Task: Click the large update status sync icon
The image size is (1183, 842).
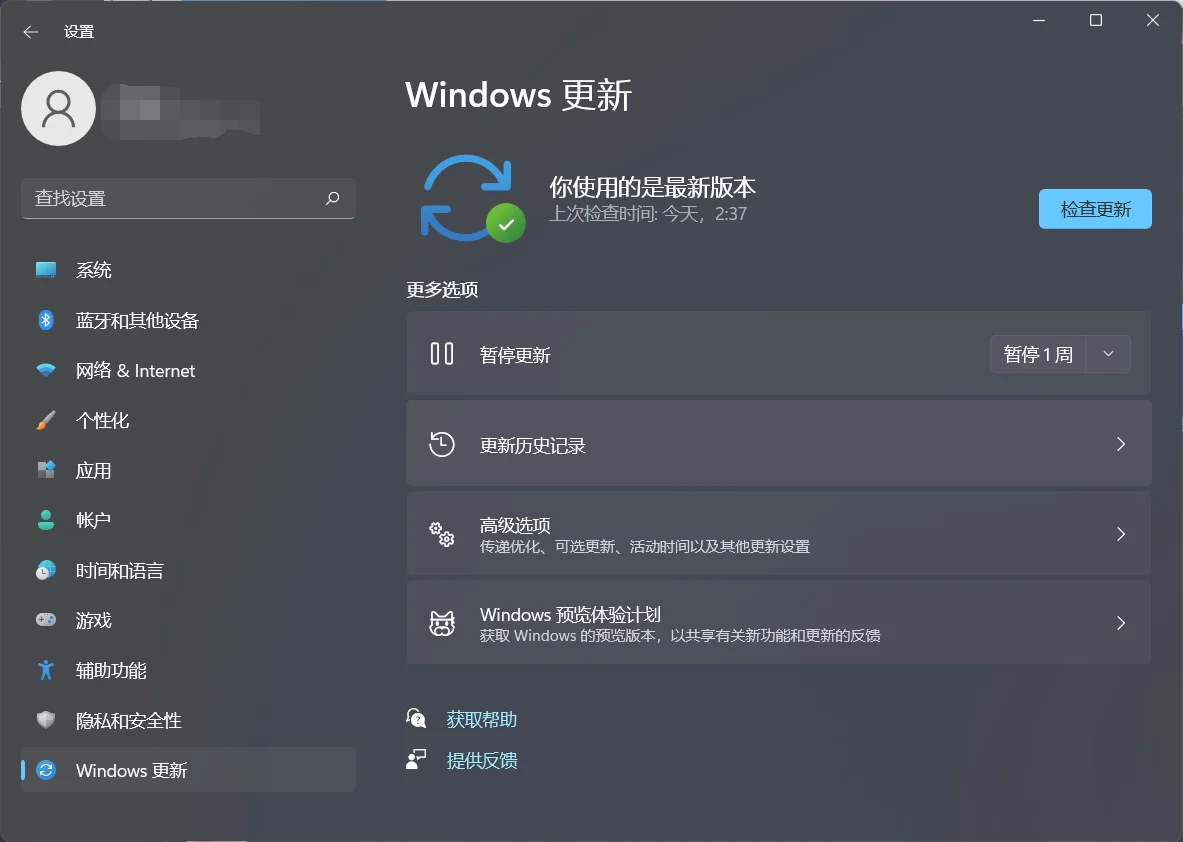Action: [472, 198]
